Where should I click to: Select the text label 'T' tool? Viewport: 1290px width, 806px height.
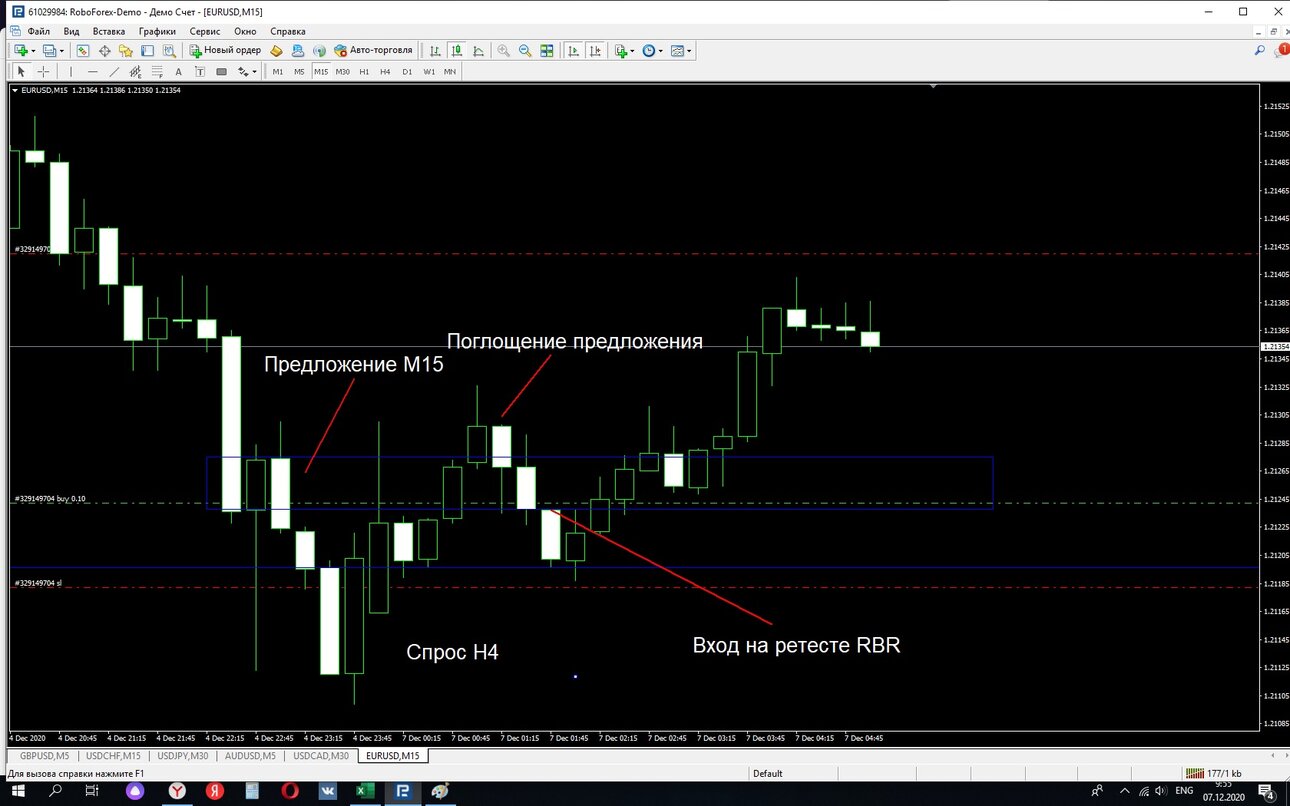[200, 71]
